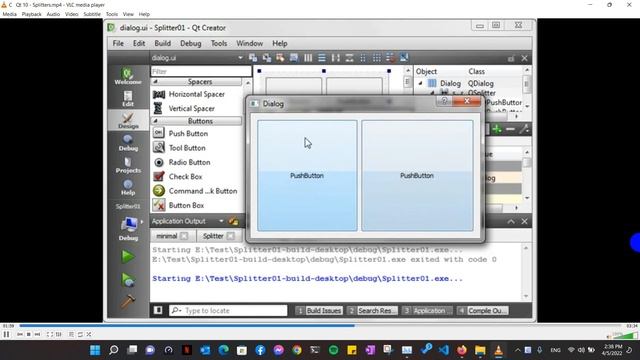Image resolution: width=640 pixels, height=360 pixels.
Task: Open the Build Issues pane
Action: 319,311
